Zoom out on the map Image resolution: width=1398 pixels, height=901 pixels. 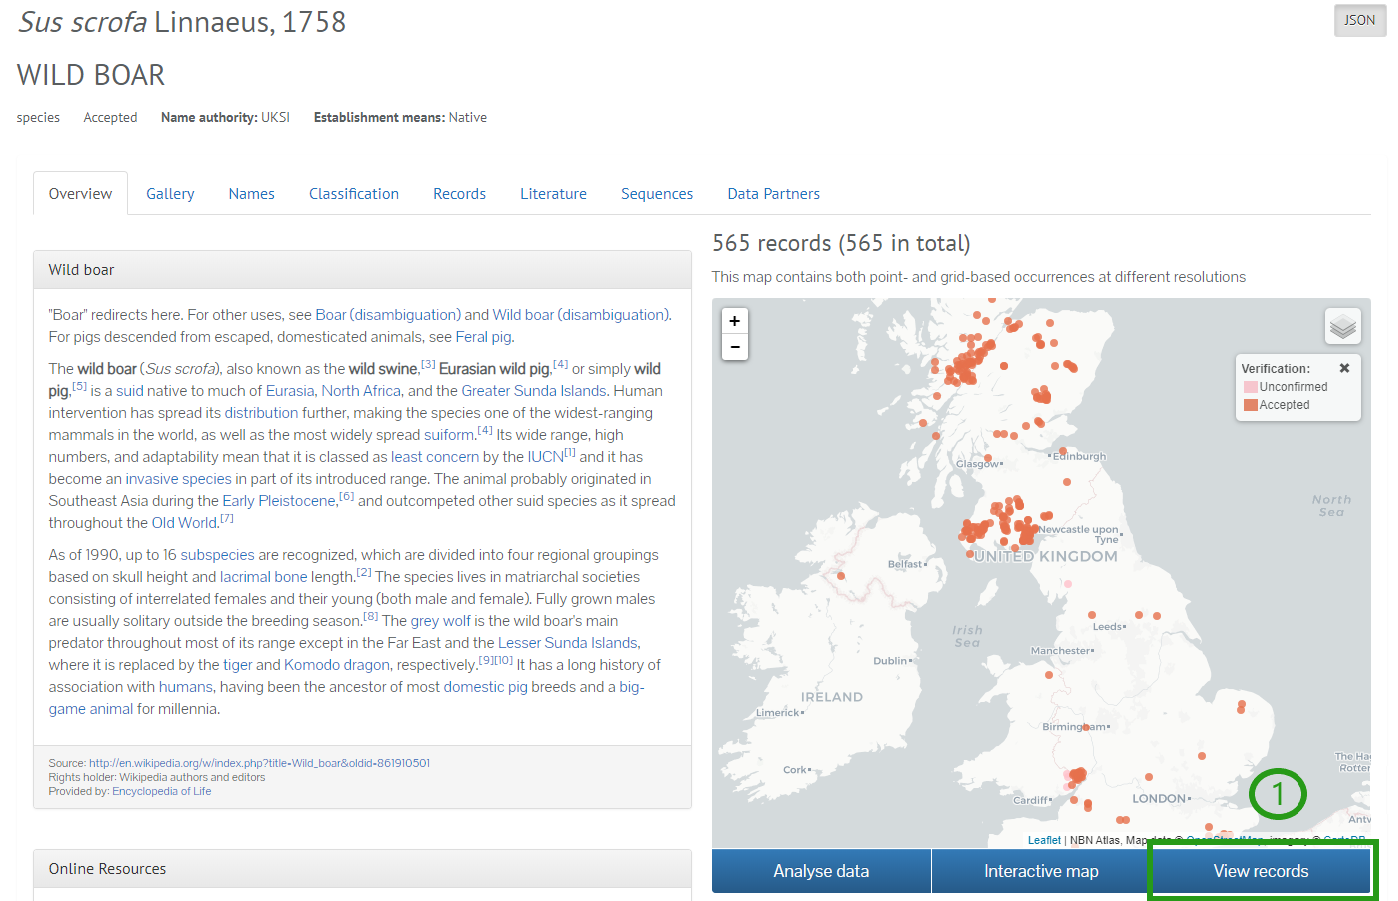coord(735,347)
